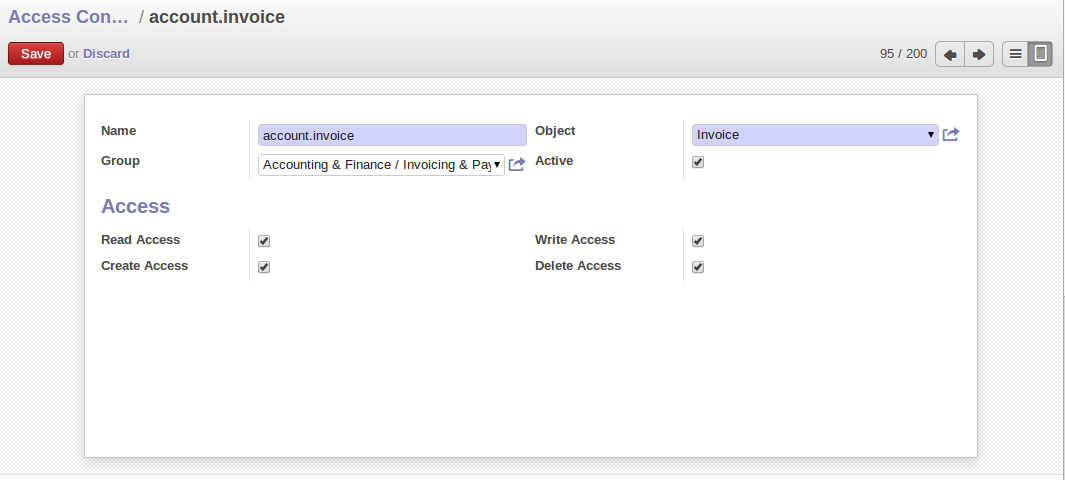Uncheck the Delete Access checkbox
This screenshot has height=480, width=1065.
[698, 267]
